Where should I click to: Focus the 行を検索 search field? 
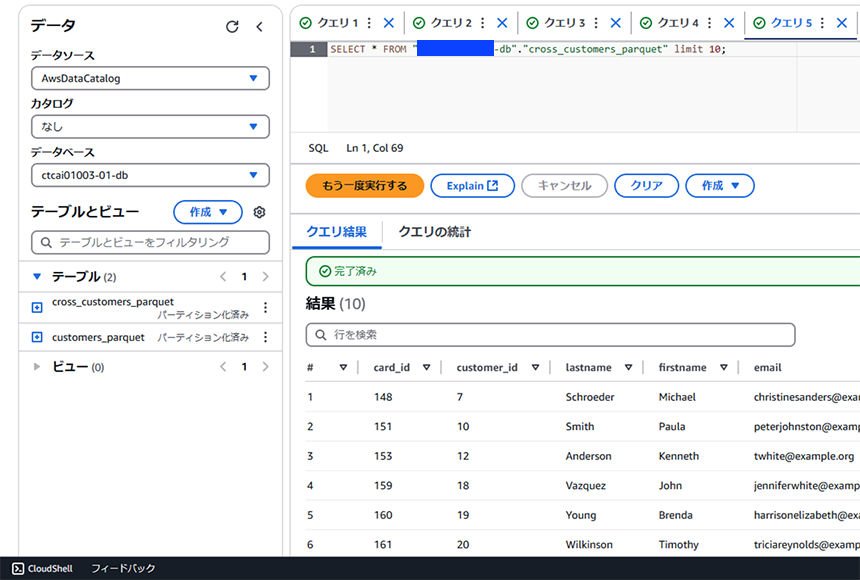(x=550, y=335)
